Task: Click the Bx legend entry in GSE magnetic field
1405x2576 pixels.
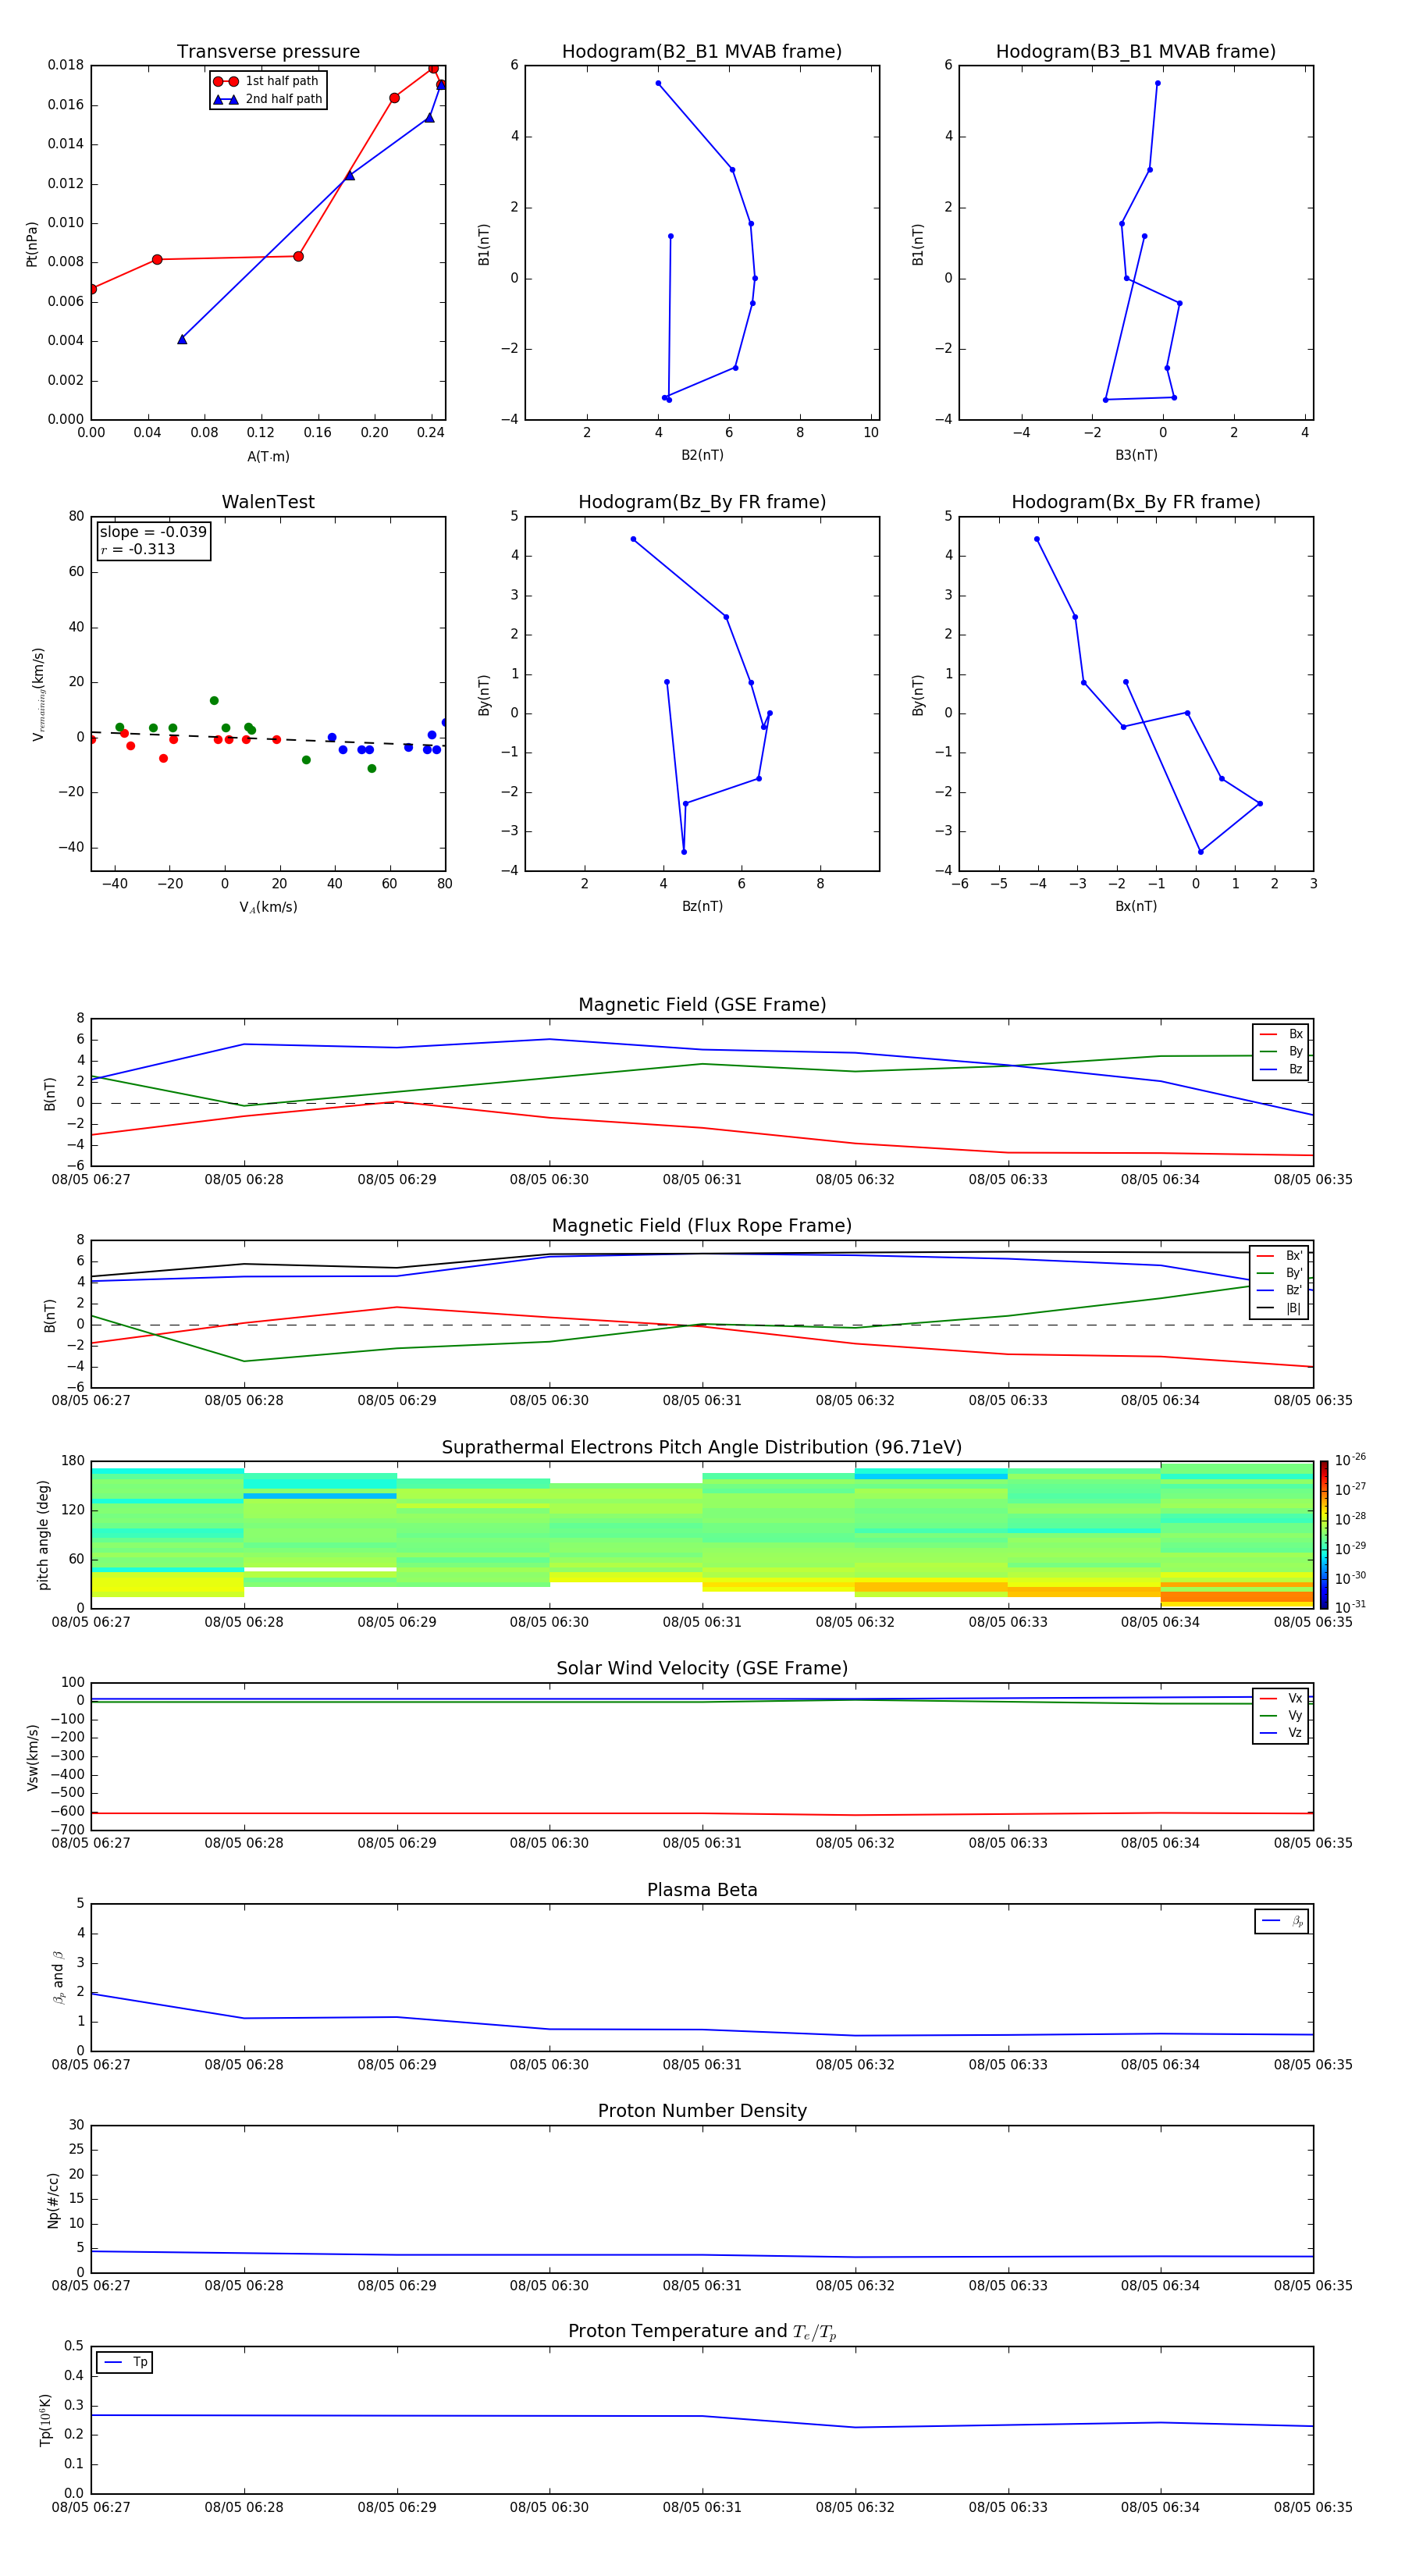Action: click(x=1281, y=1034)
